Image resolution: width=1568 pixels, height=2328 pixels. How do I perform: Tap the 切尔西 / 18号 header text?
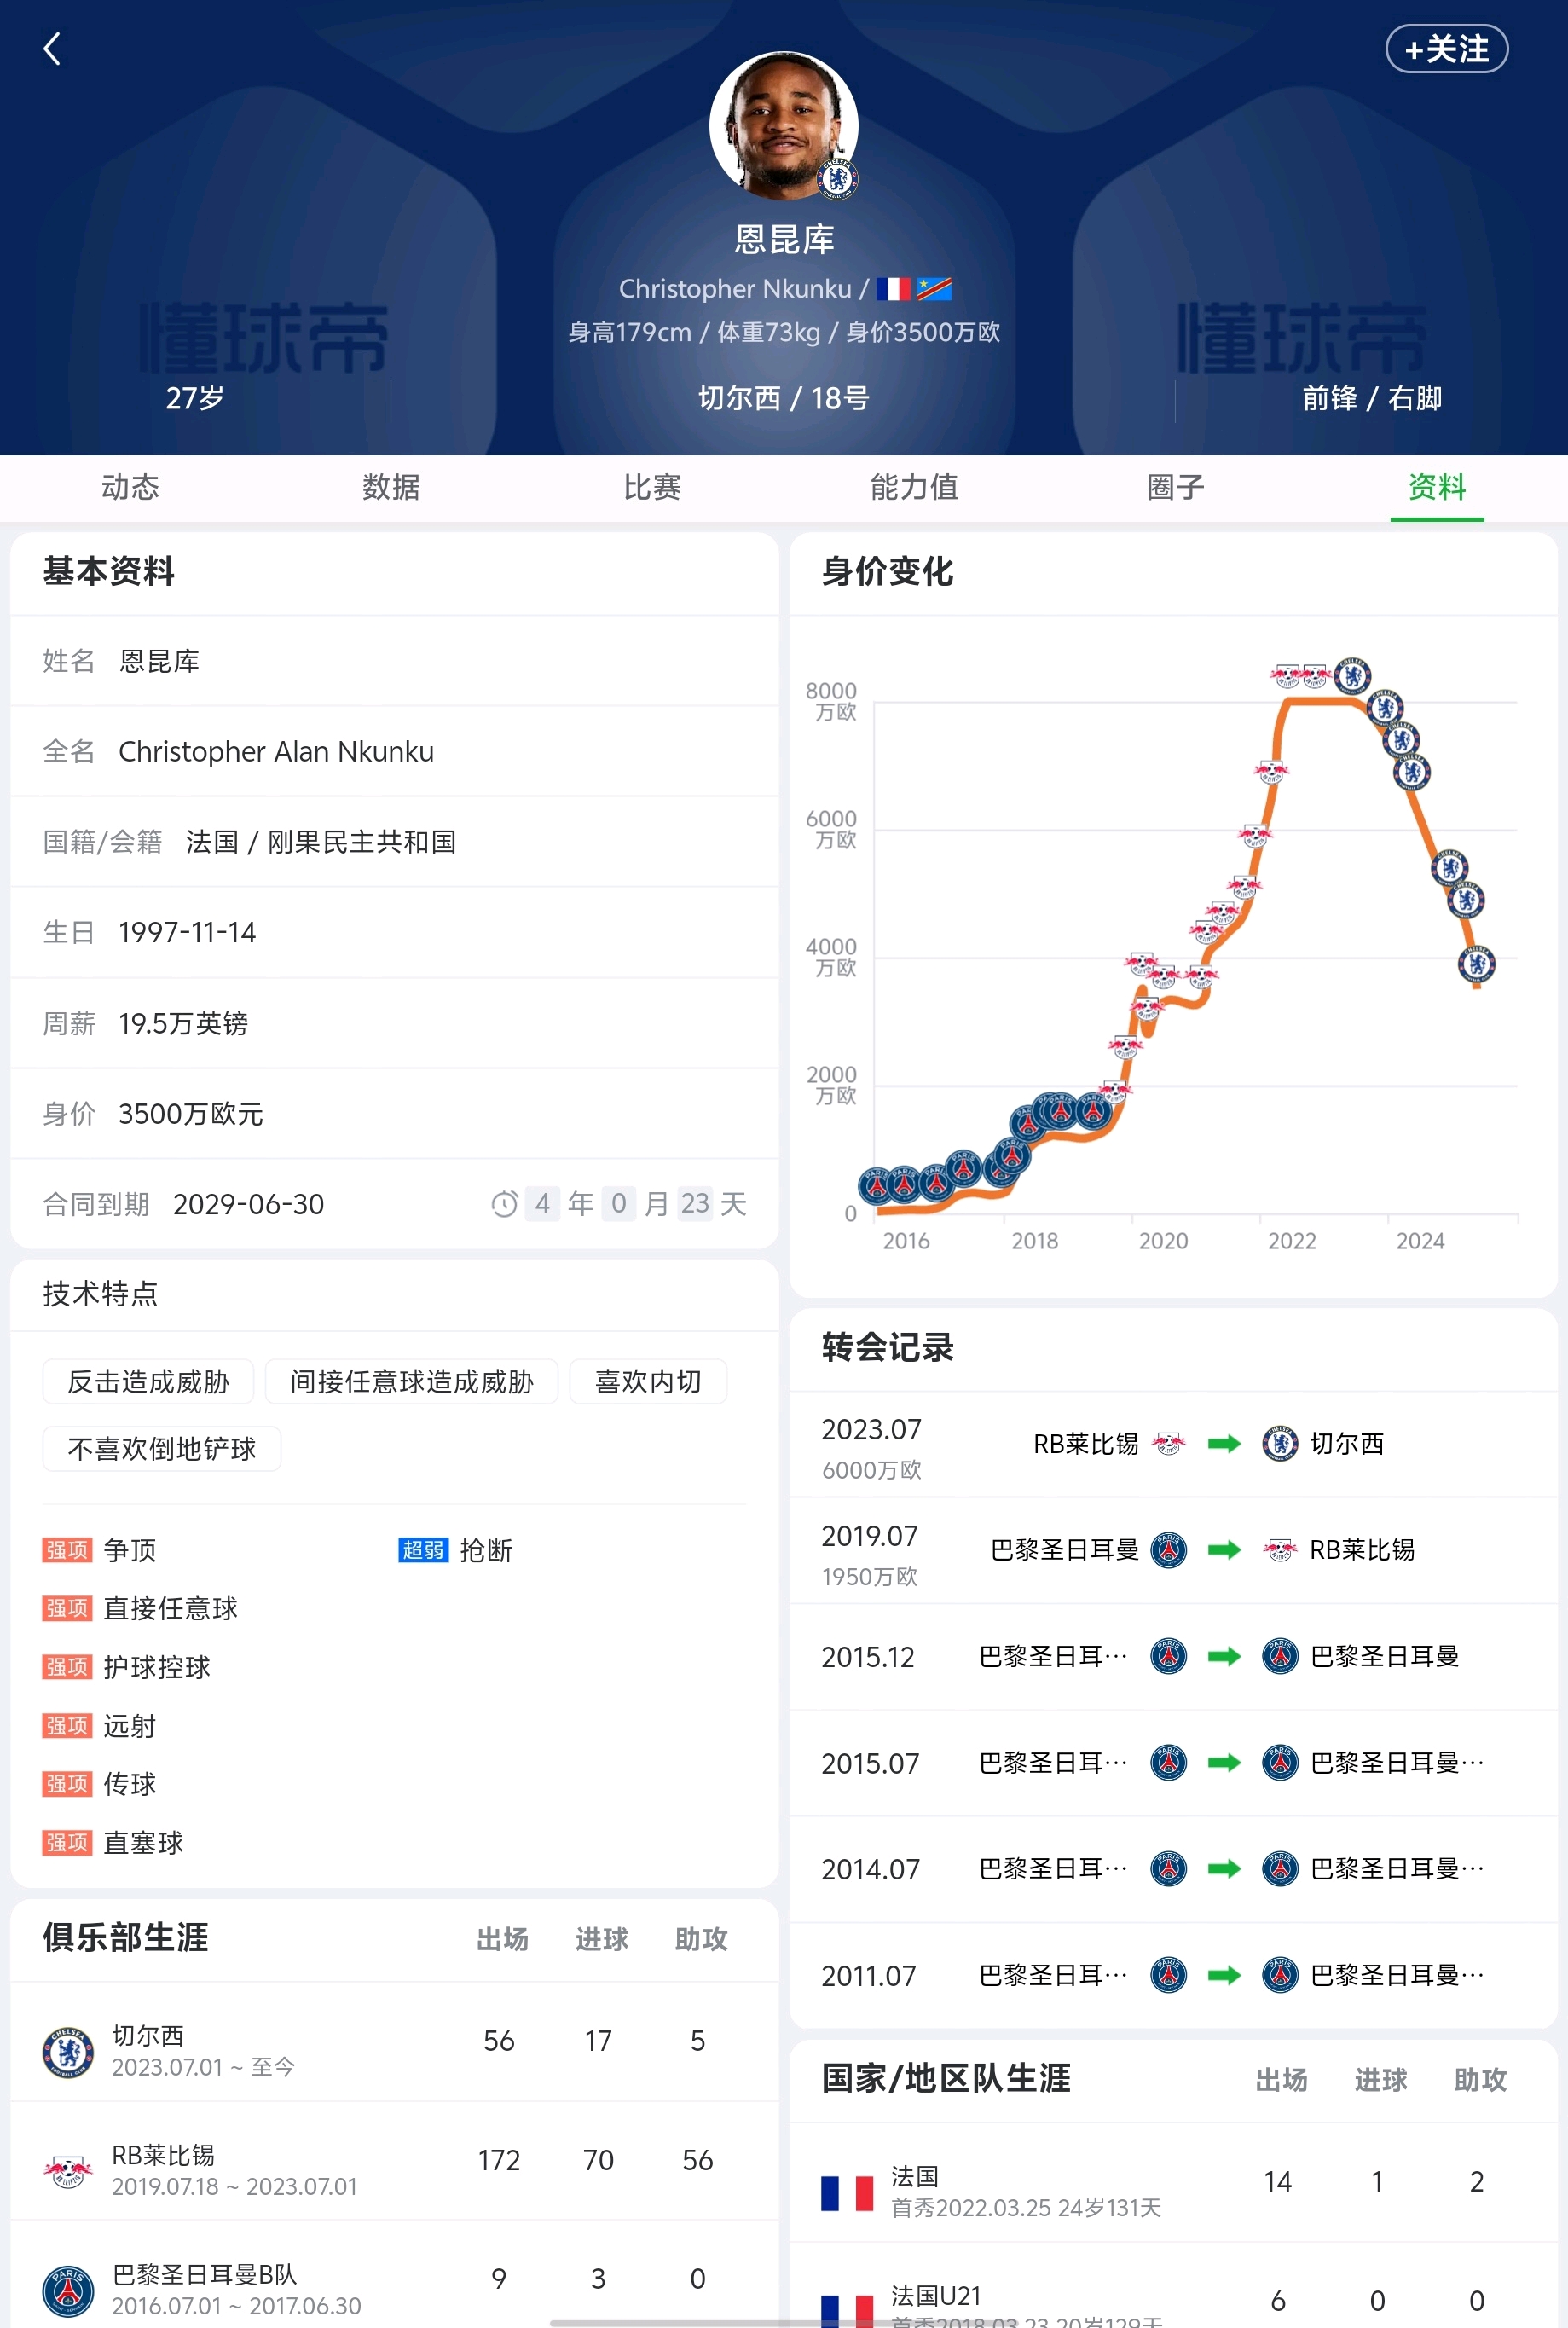click(x=784, y=398)
